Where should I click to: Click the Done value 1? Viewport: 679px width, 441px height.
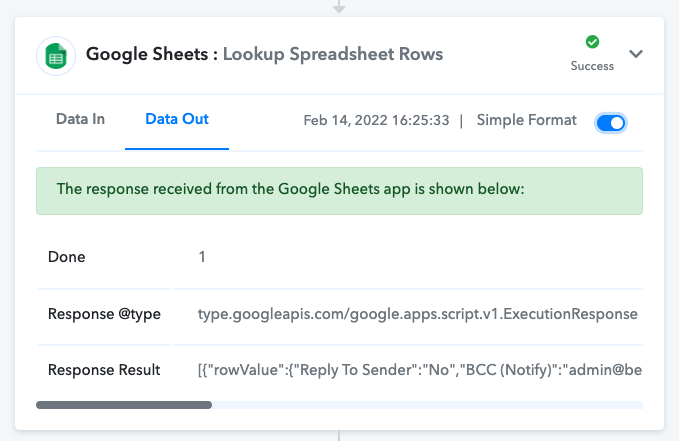[202, 257]
